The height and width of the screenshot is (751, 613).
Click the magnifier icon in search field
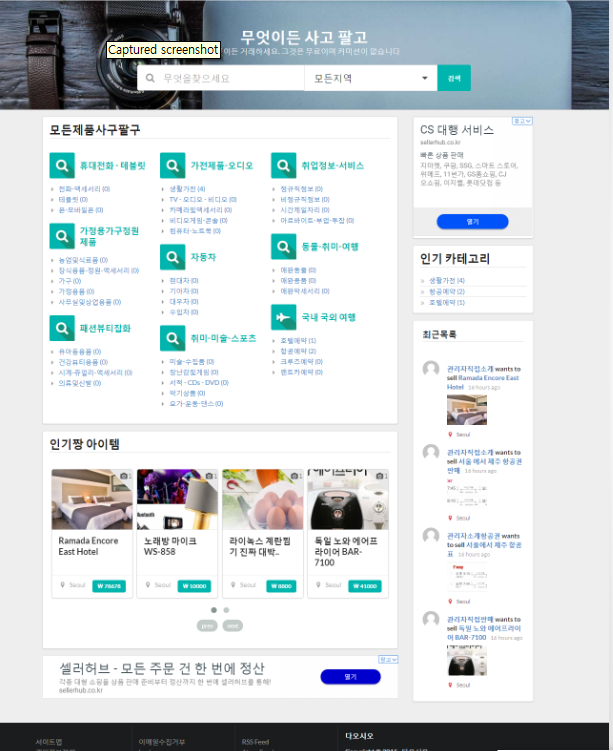coord(151,78)
